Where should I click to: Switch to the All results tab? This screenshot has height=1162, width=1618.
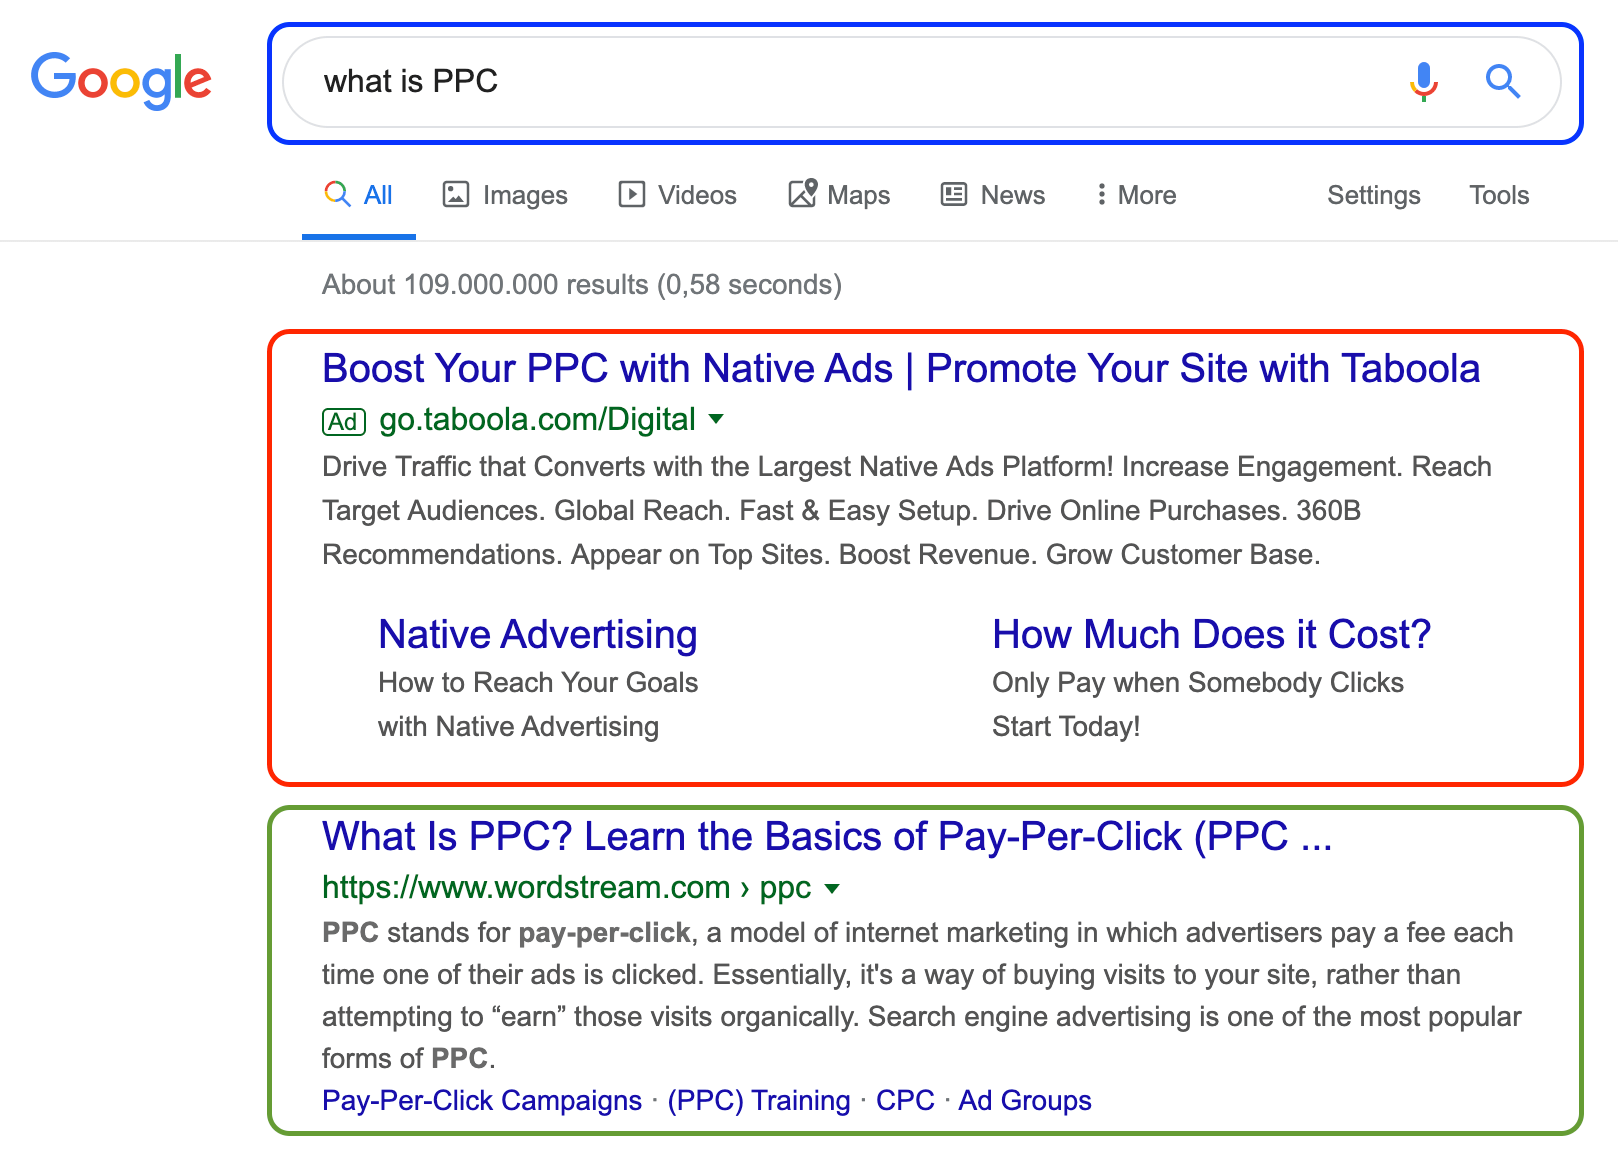359,195
